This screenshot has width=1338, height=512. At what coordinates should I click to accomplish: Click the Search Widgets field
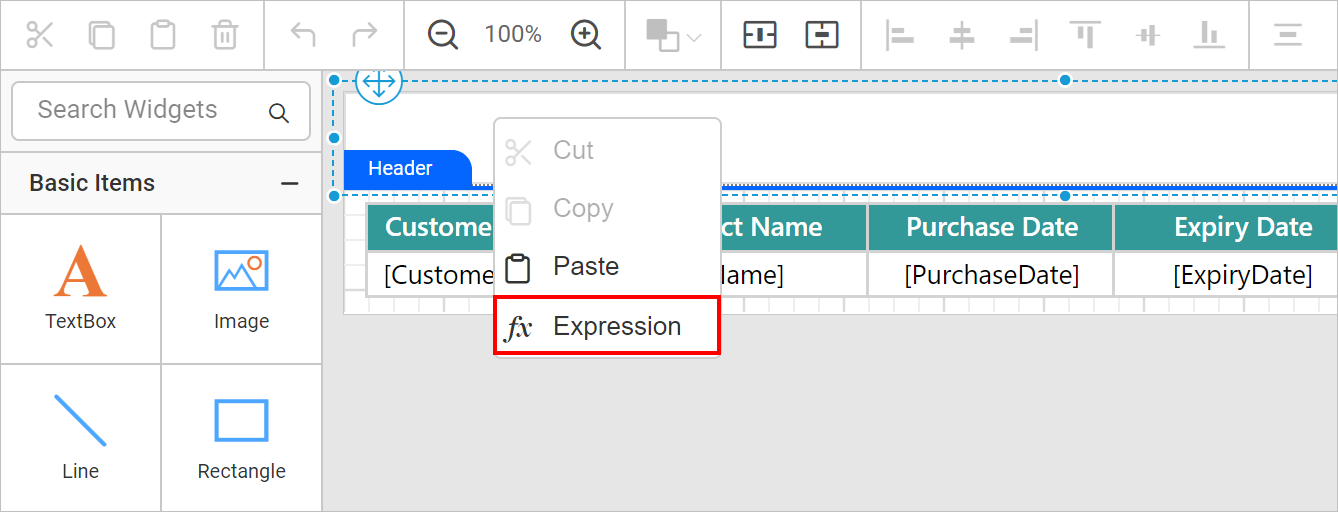(161, 111)
